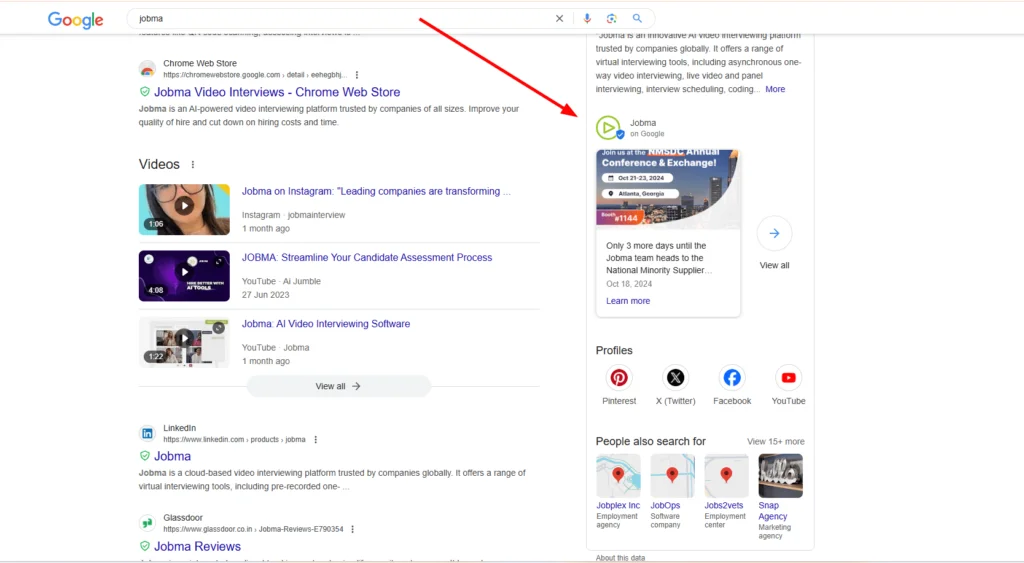Open NMSDC conference post image
The width and height of the screenshot is (1024, 563).
click(x=667, y=189)
